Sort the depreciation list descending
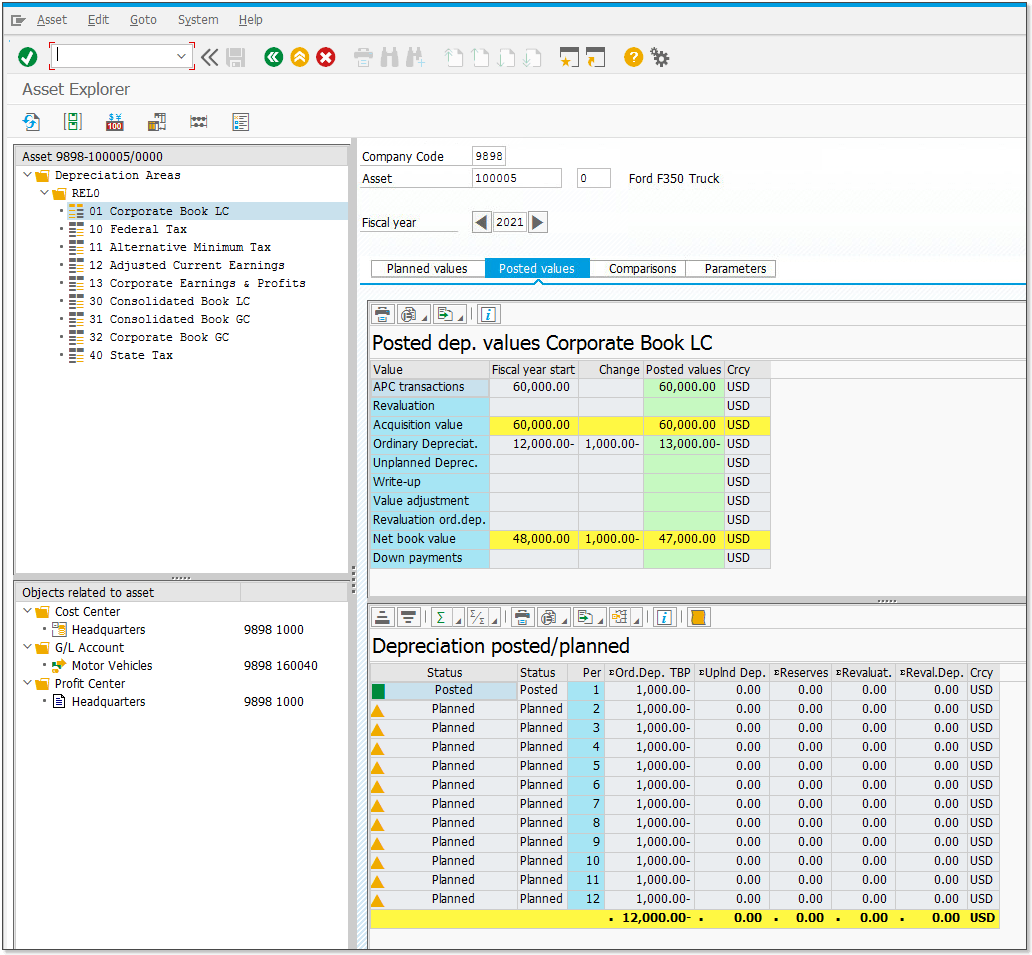Viewport: 1032px width, 955px height. [x=408, y=617]
